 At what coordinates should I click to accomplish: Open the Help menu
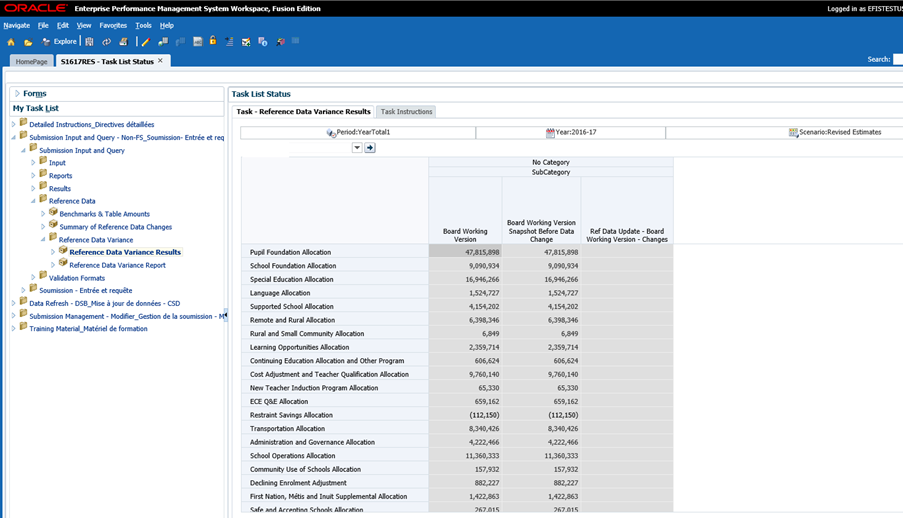(x=167, y=25)
